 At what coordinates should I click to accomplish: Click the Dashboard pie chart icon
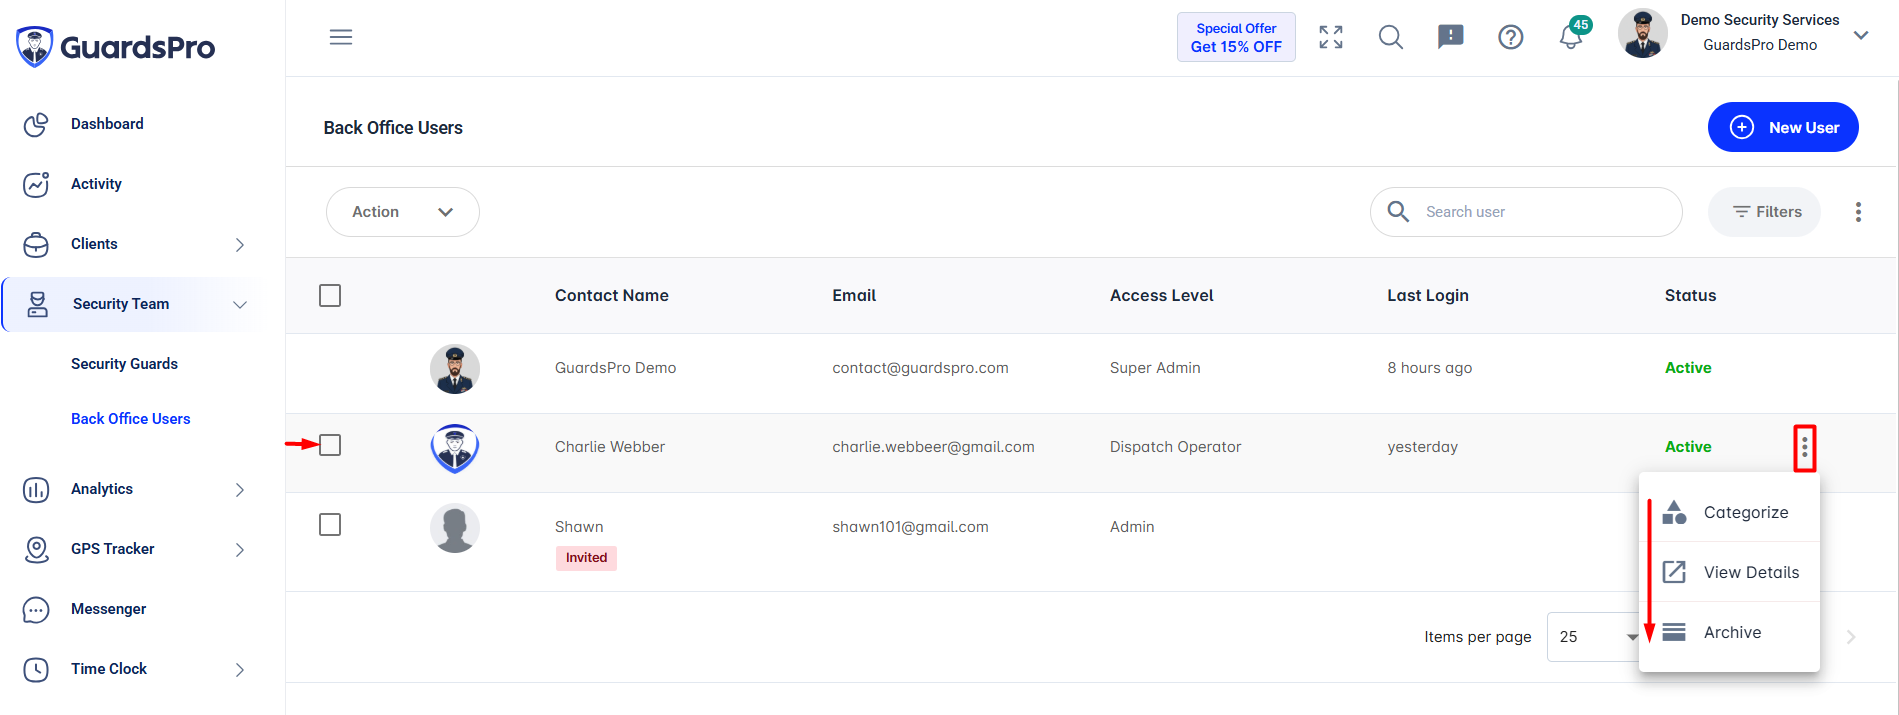point(36,124)
